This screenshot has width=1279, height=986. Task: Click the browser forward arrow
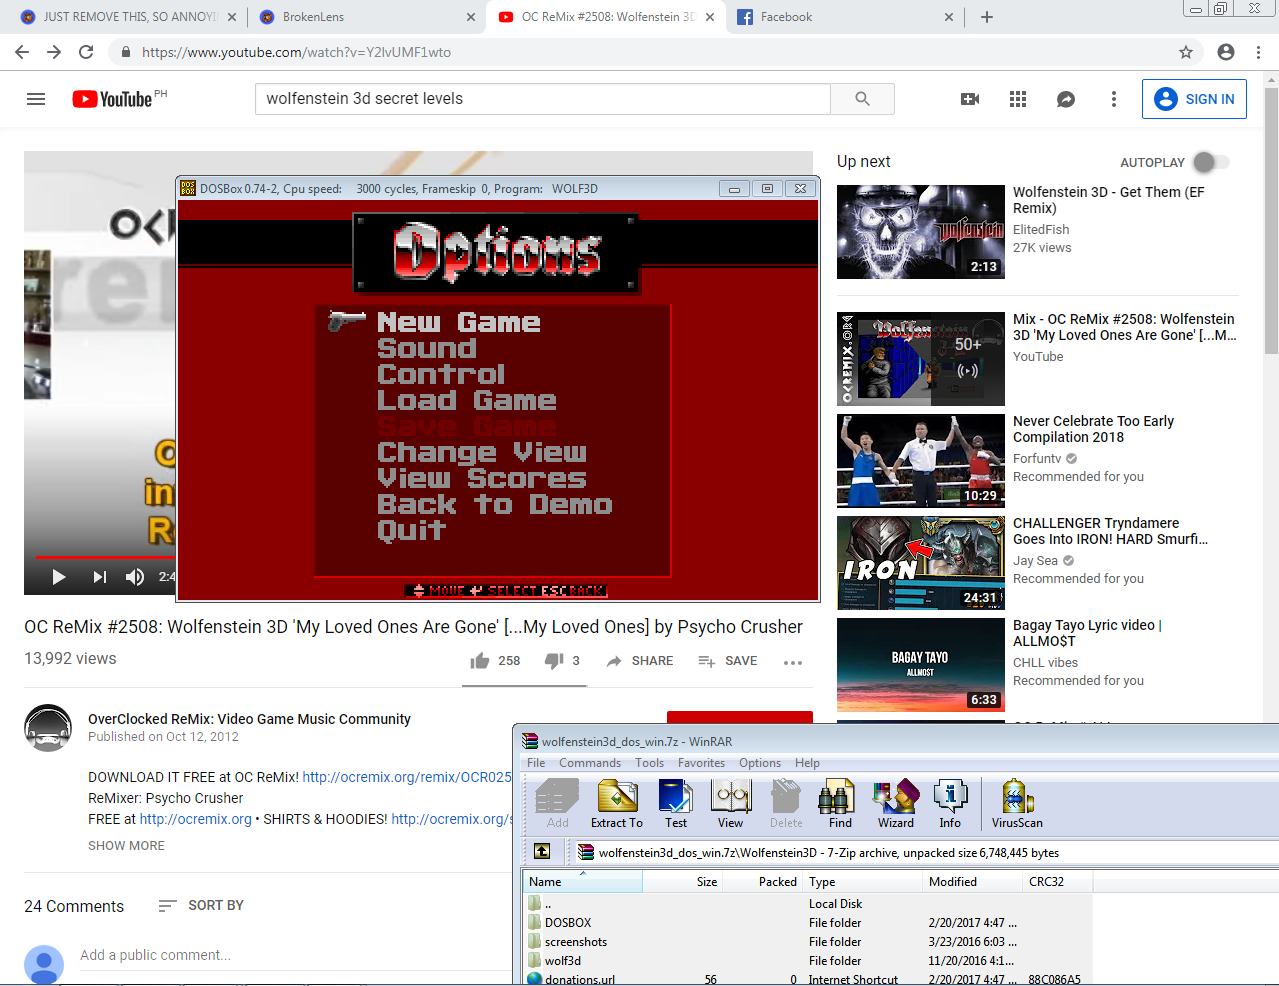(x=54, y=52)
